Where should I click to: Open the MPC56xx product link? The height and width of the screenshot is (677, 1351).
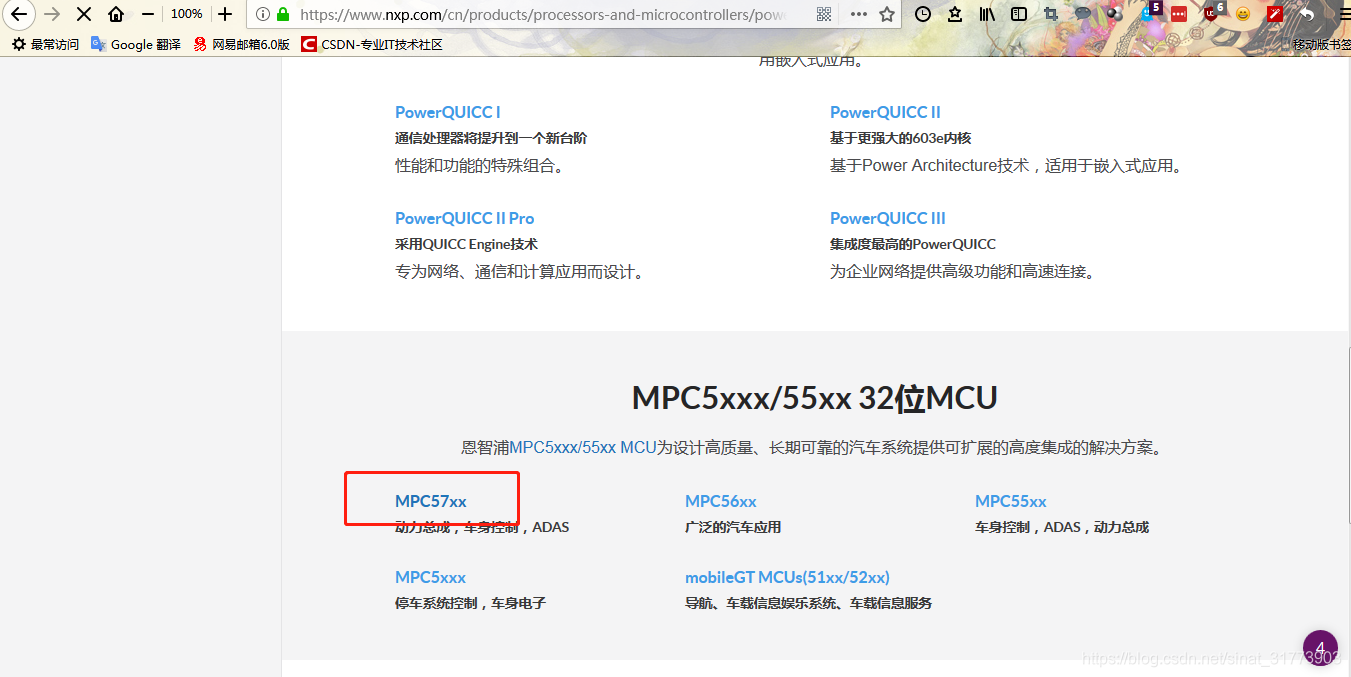(x=721, y=501)
